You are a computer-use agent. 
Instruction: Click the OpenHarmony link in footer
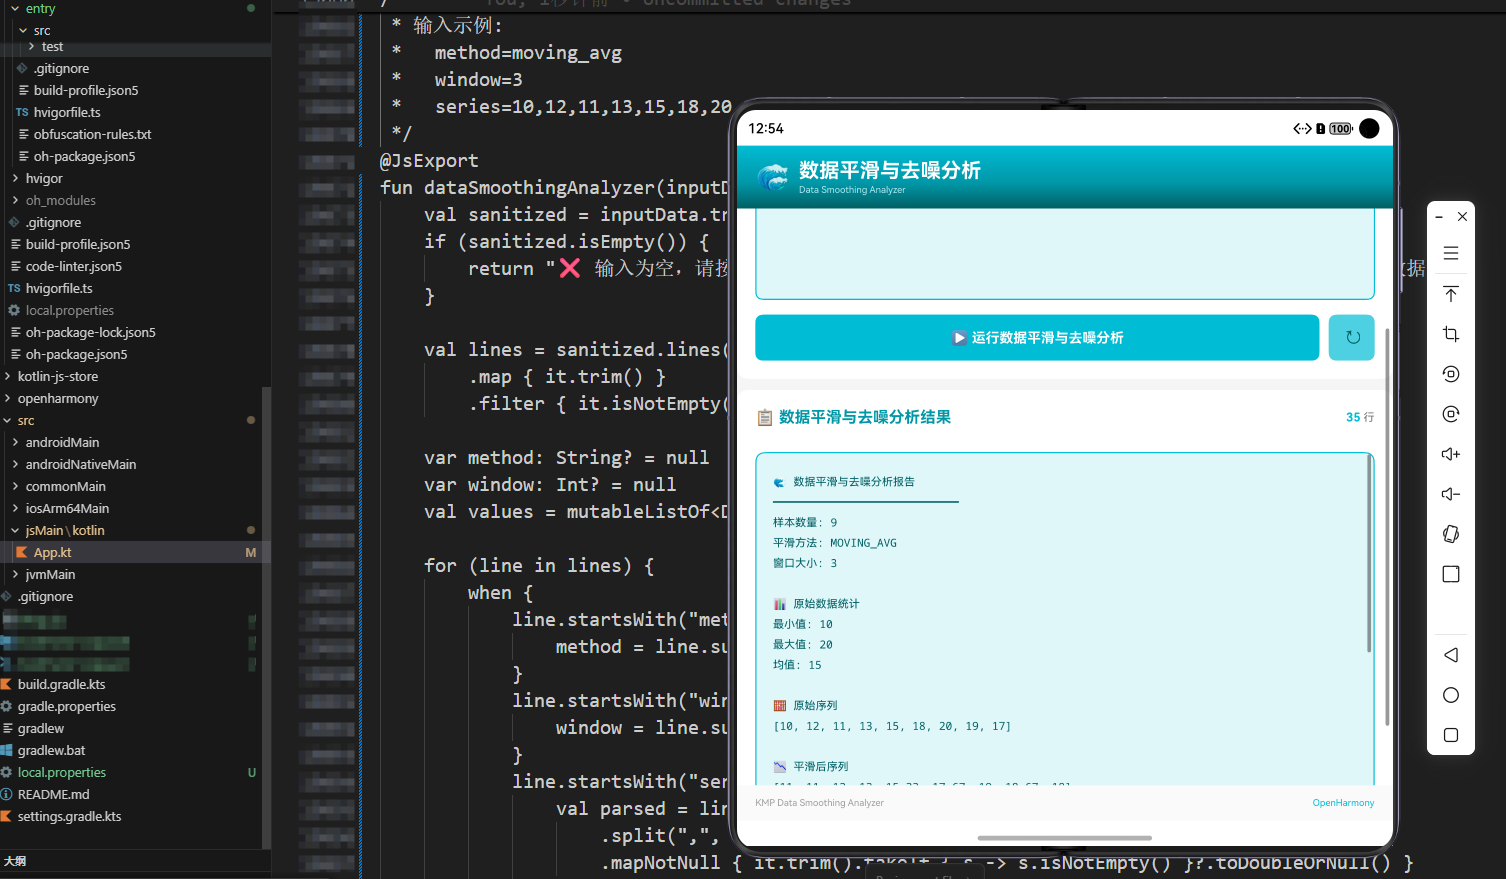[1343, 803]
